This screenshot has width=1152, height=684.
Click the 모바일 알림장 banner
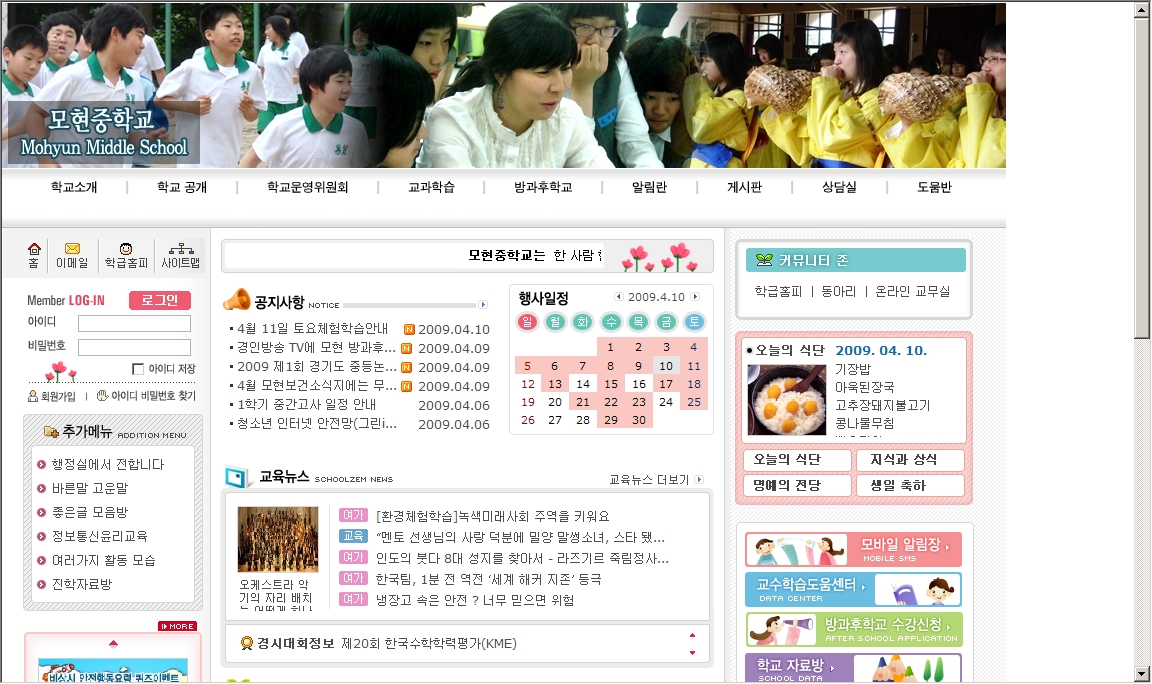(x=853, y=549)
